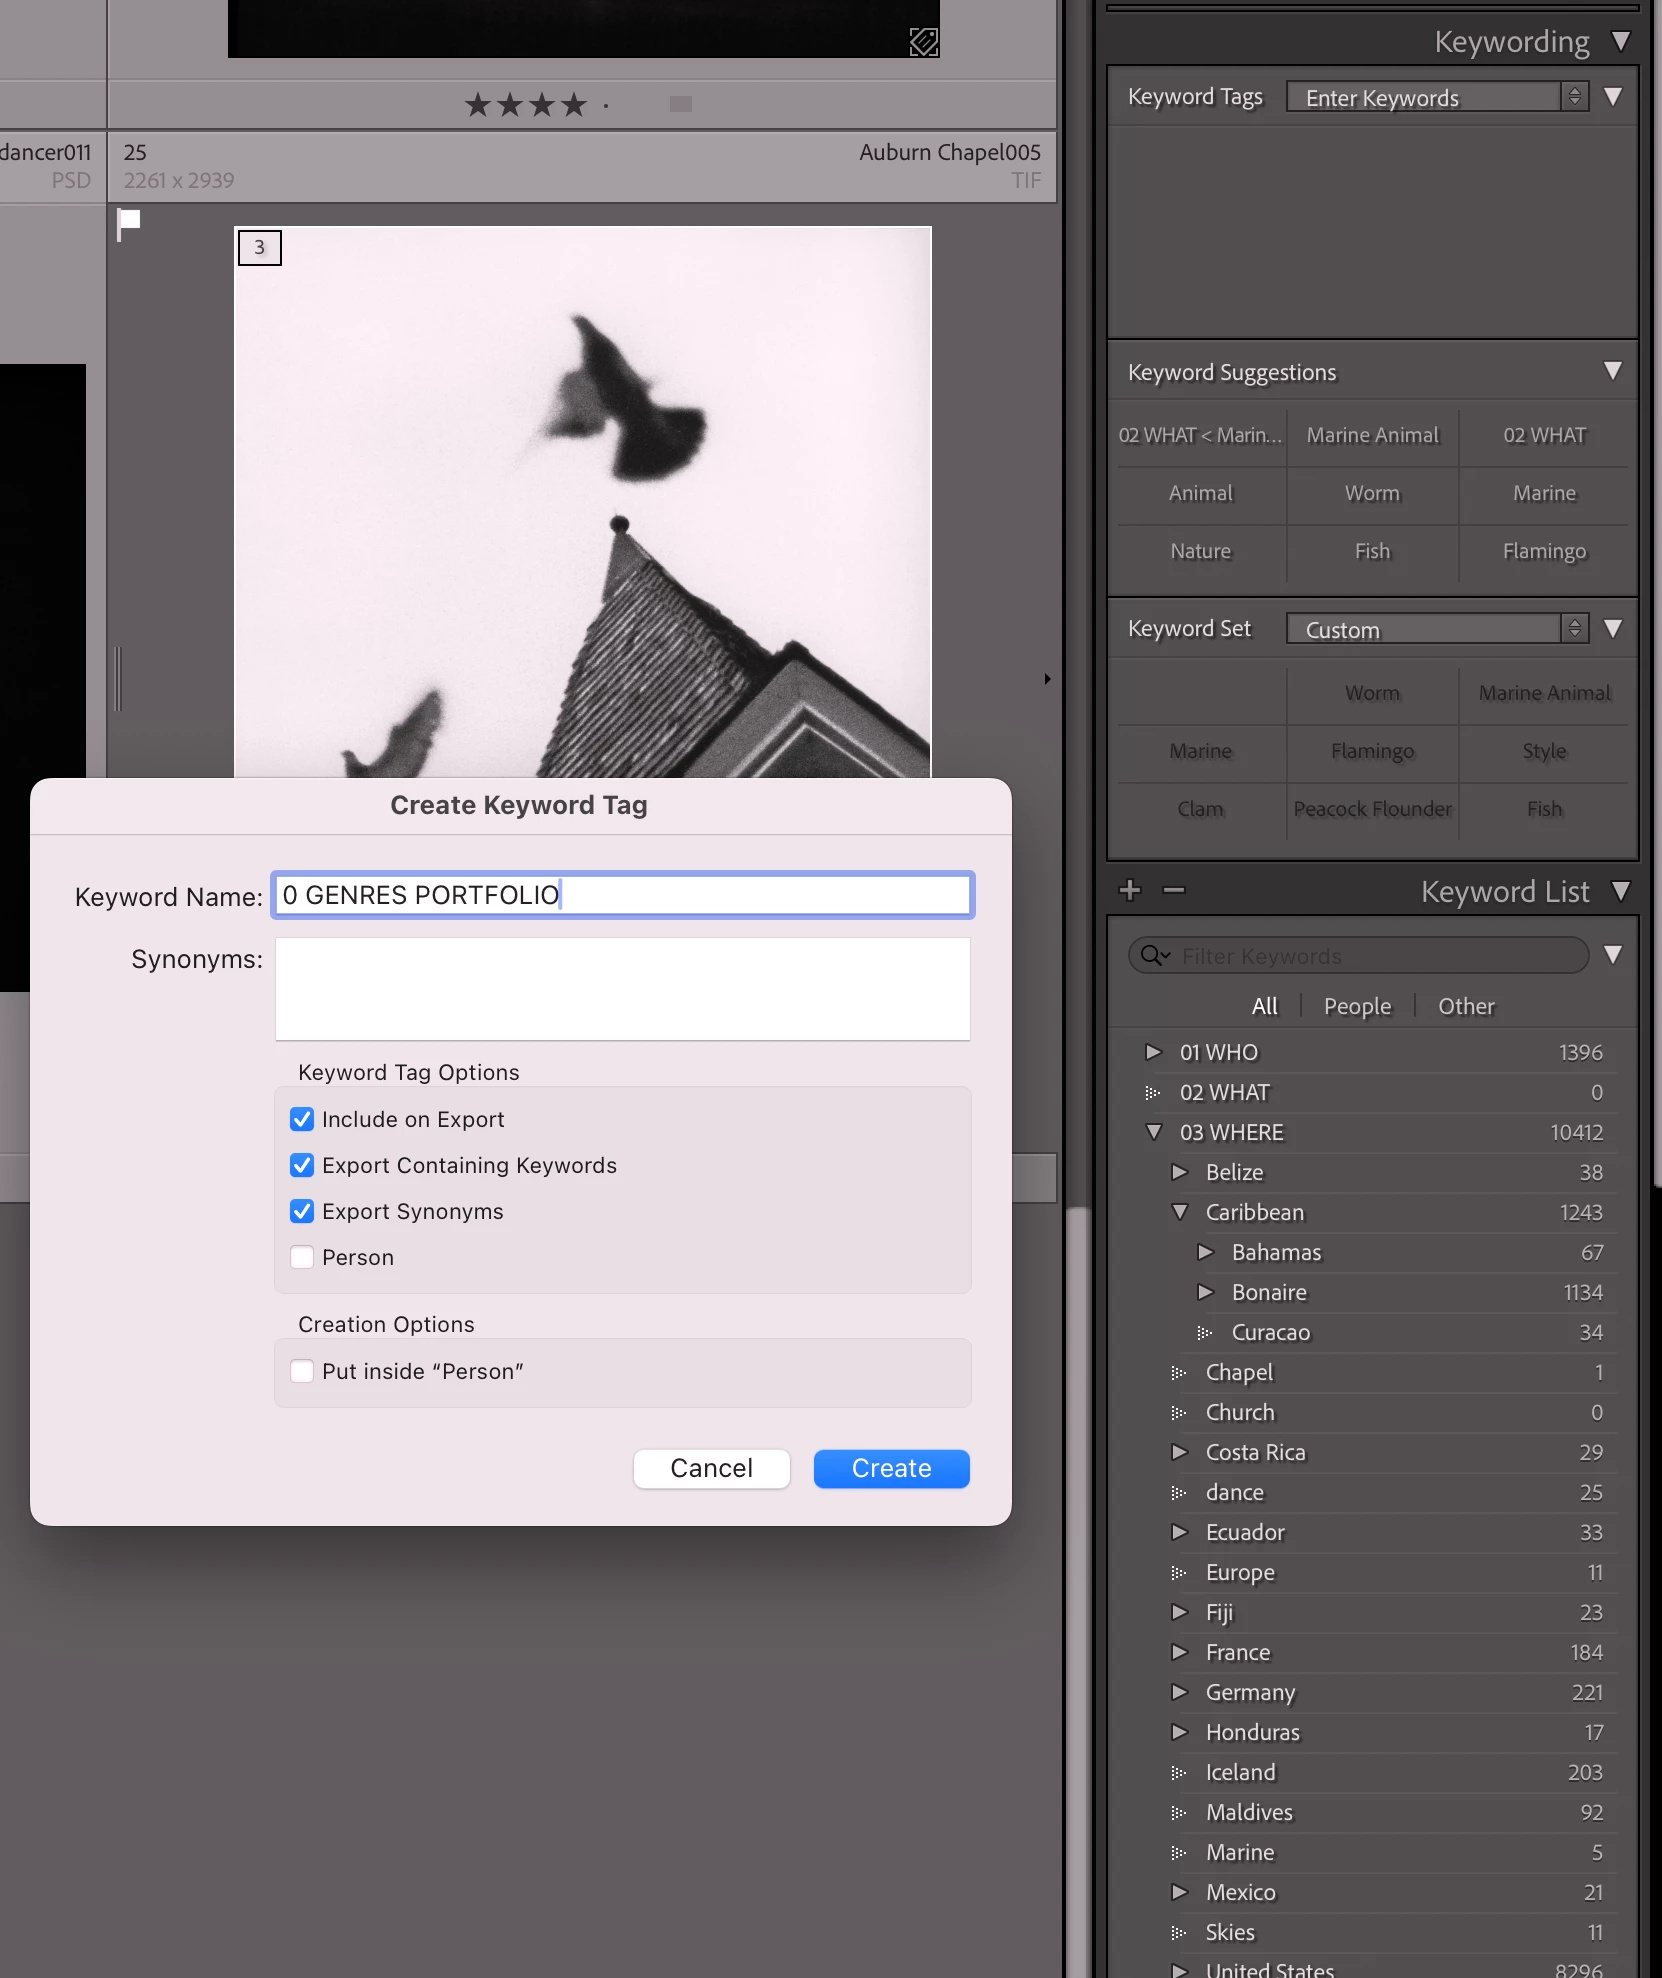Expand the Bonaire keyword
The image size is (1662, 1978).
1206,1292
